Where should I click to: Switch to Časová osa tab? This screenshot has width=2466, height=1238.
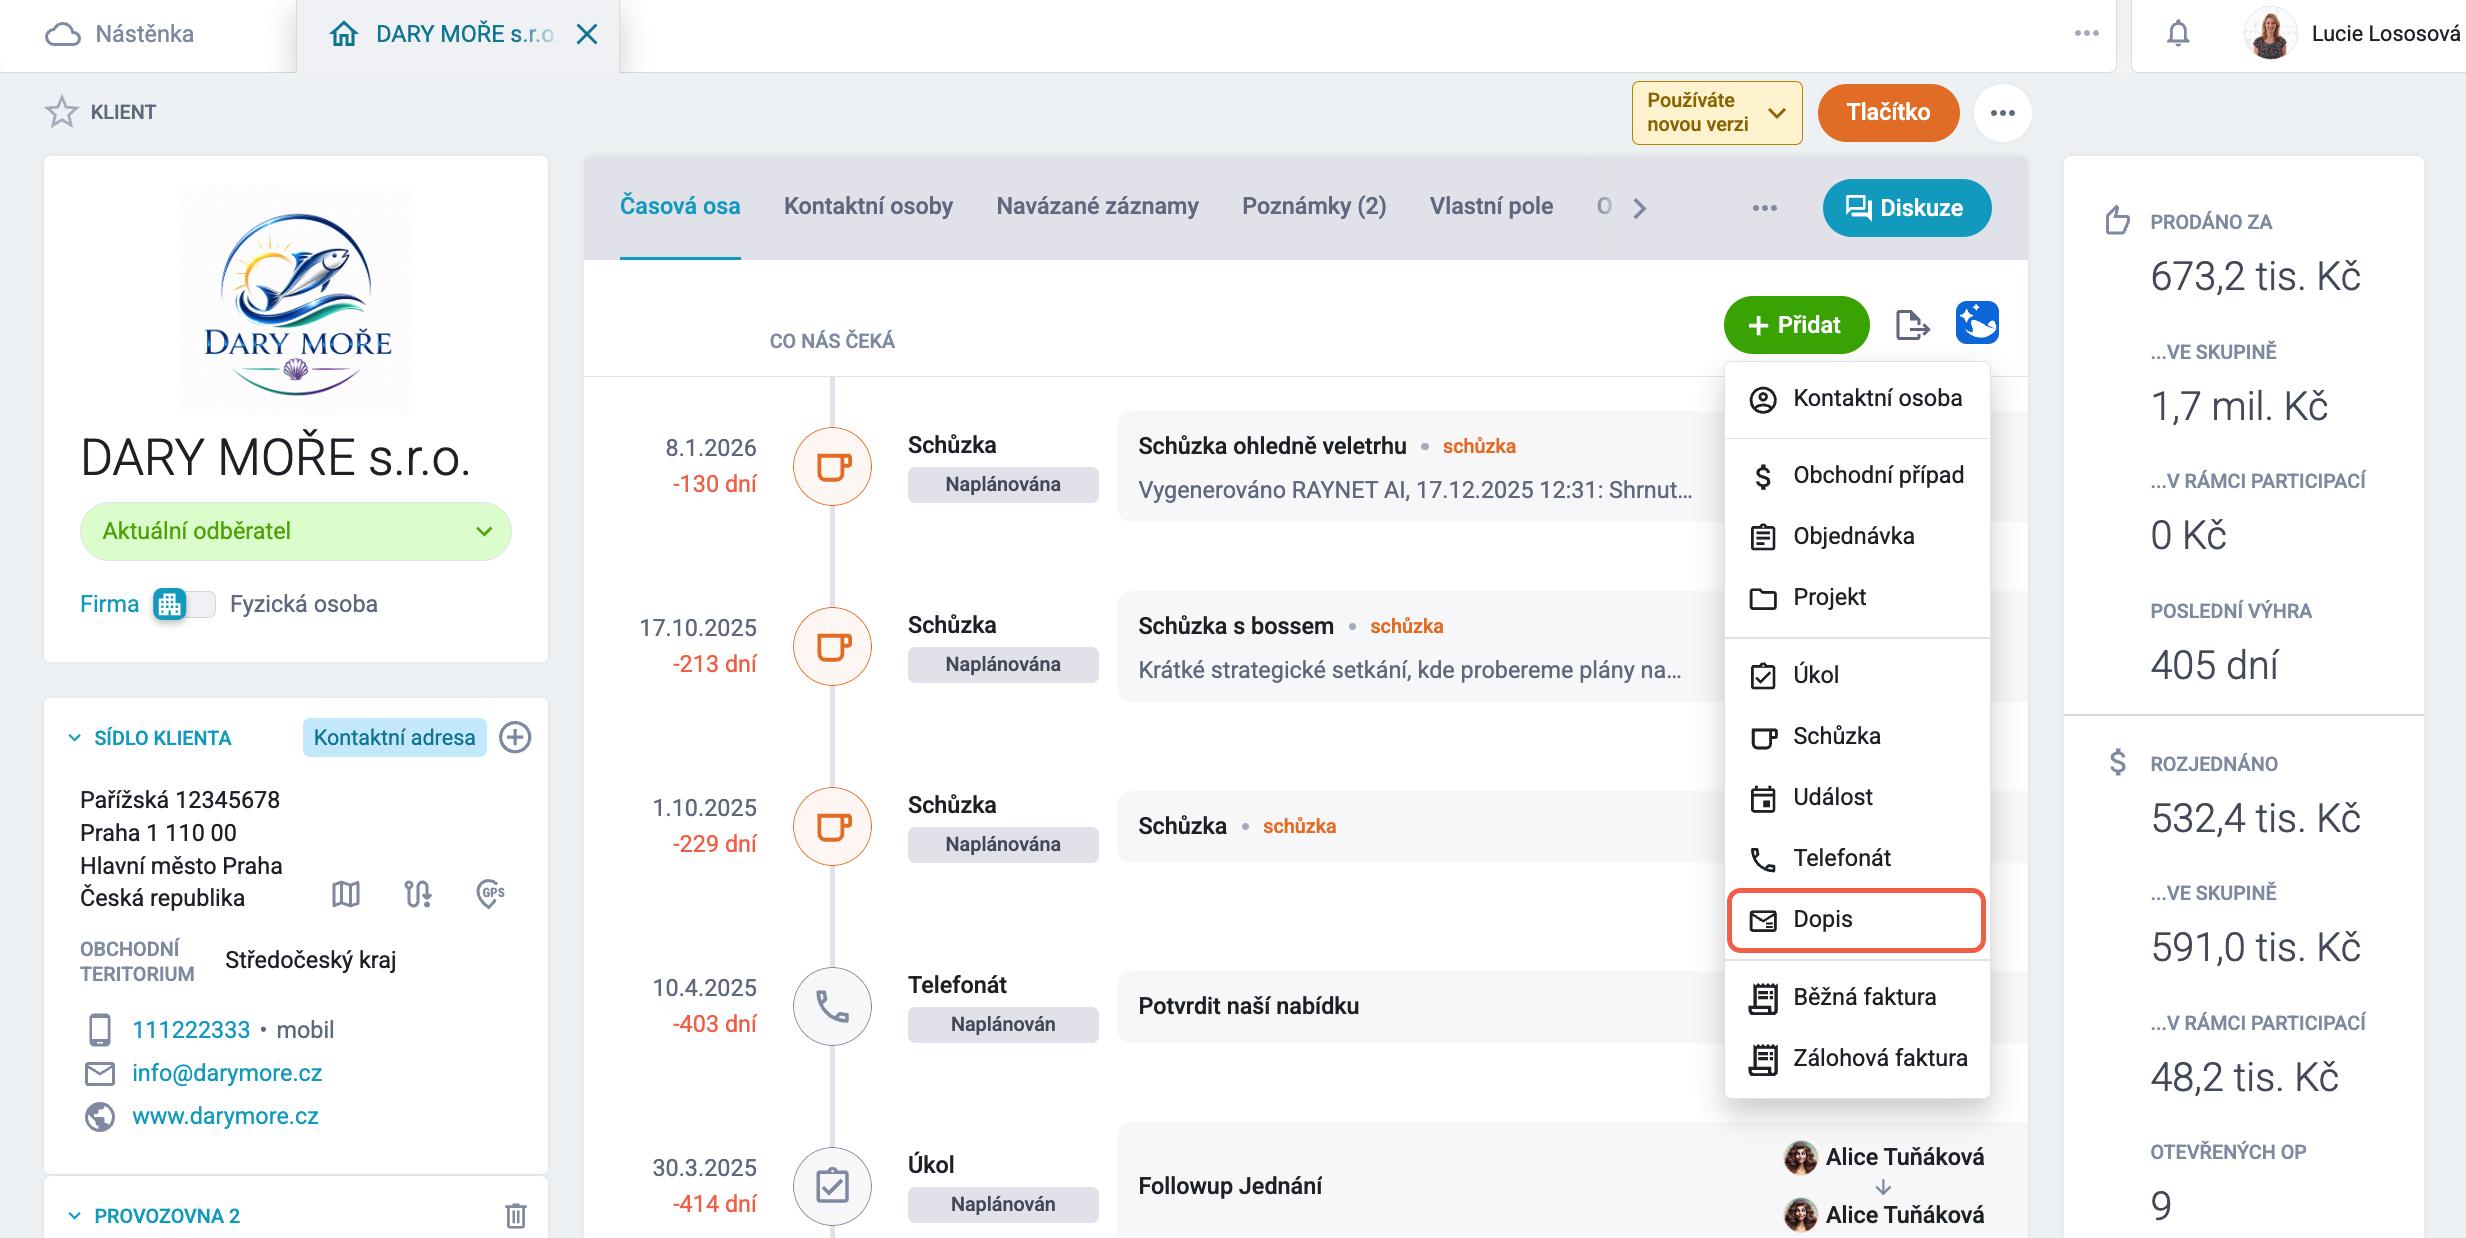[x=680, y=206]
